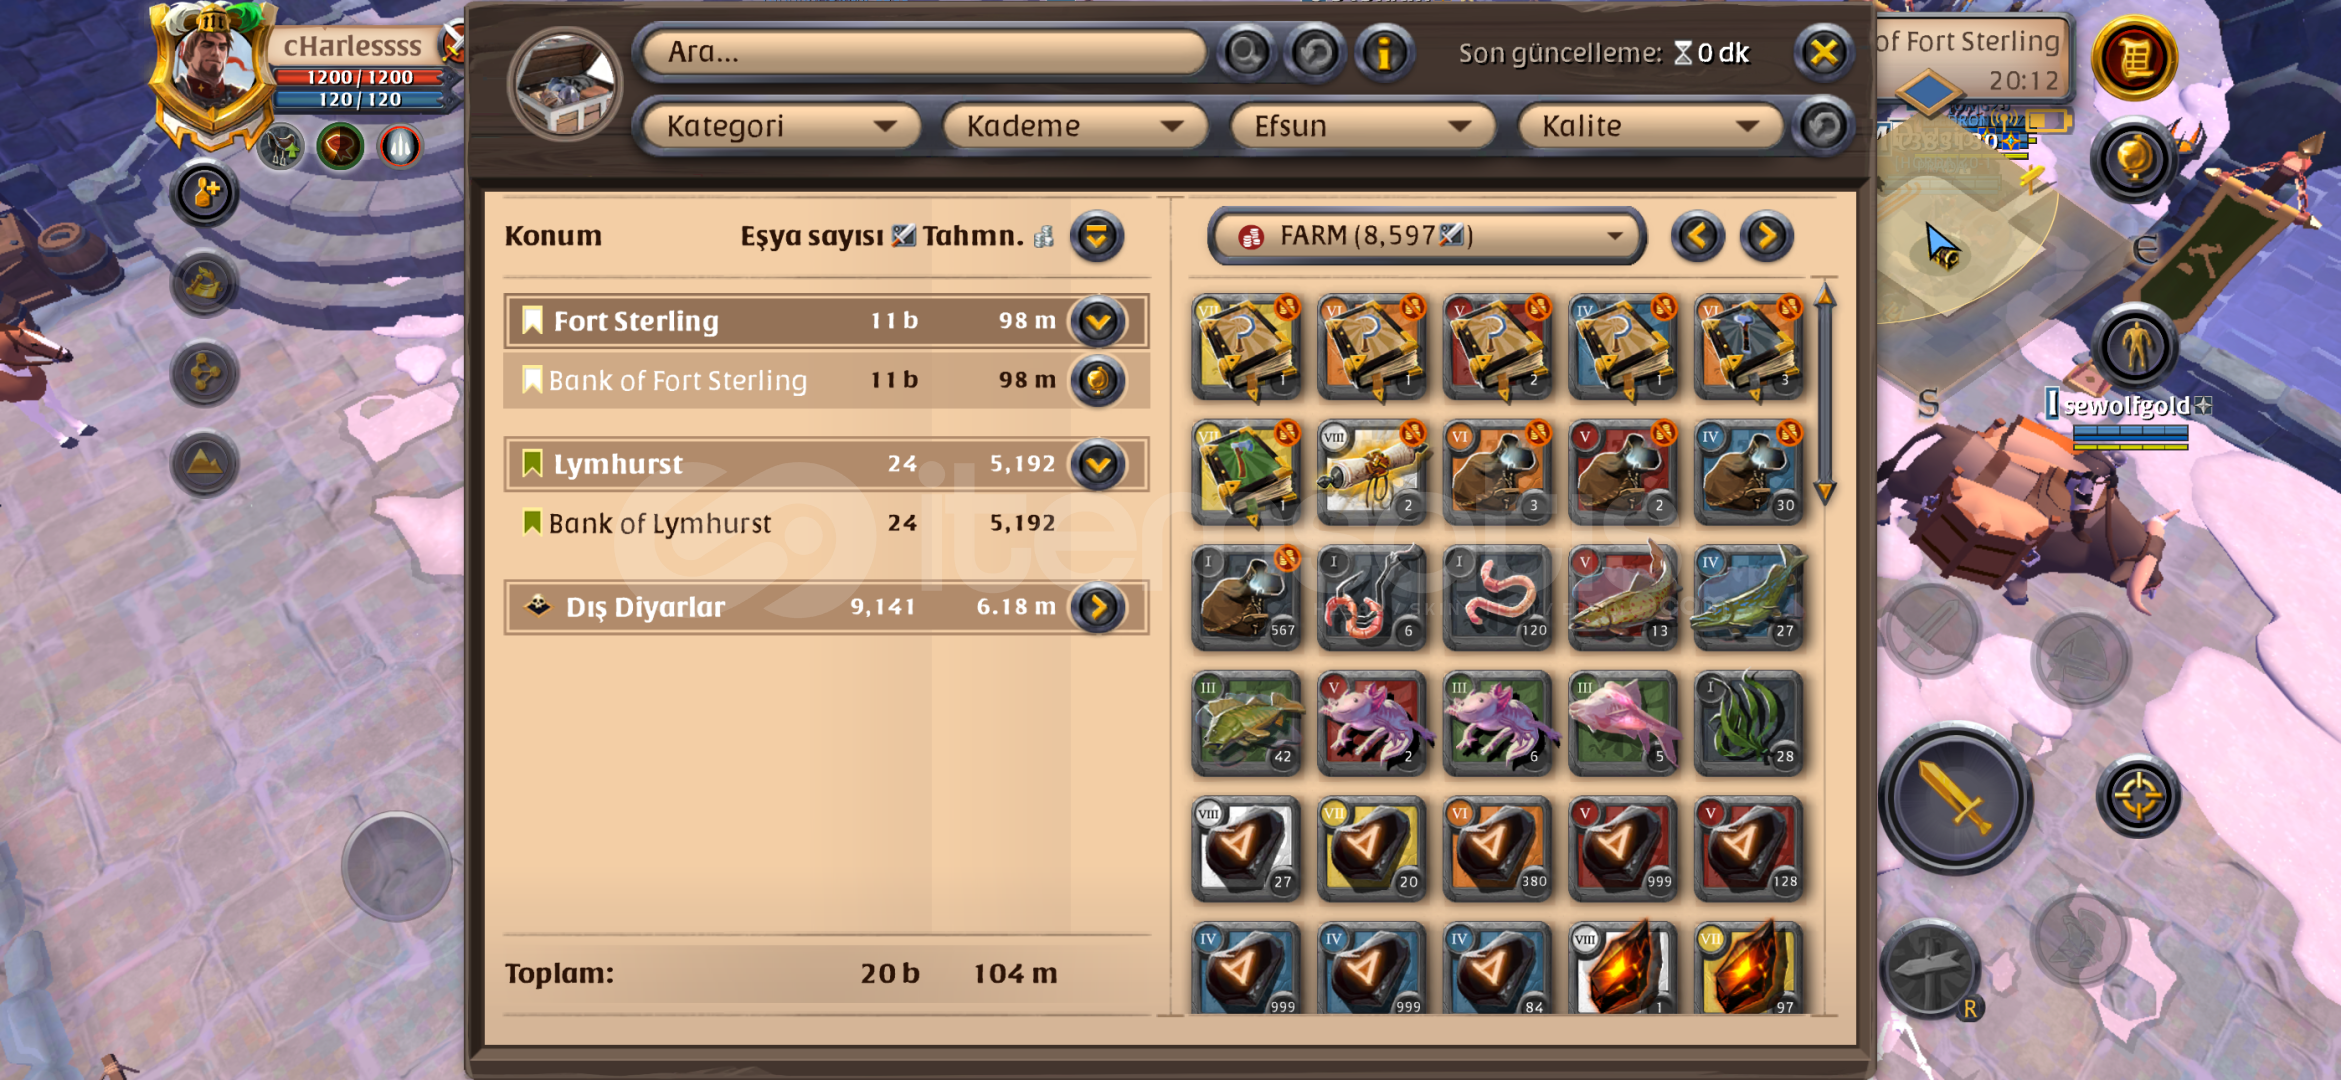Open the red scroll menu icon

(2134, 58)
